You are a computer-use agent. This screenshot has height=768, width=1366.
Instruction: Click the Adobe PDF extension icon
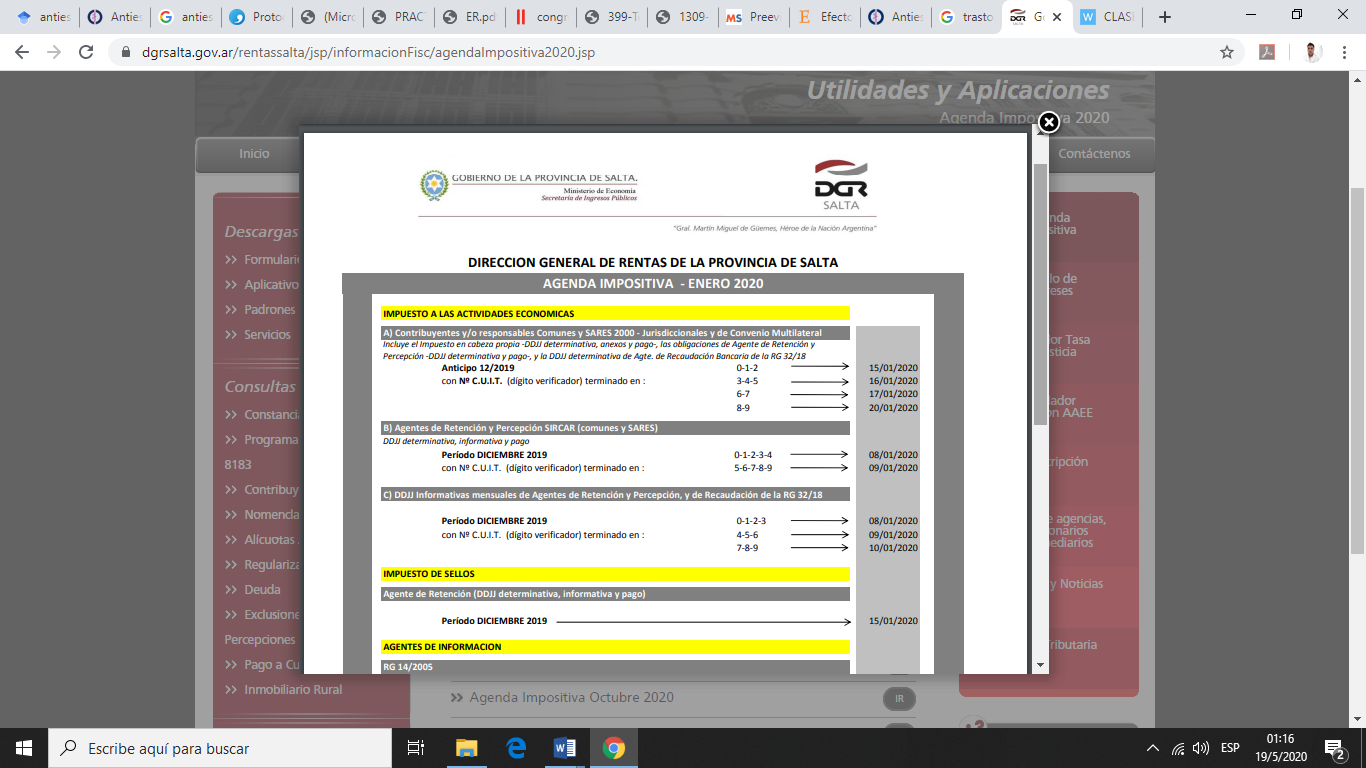1267,52
